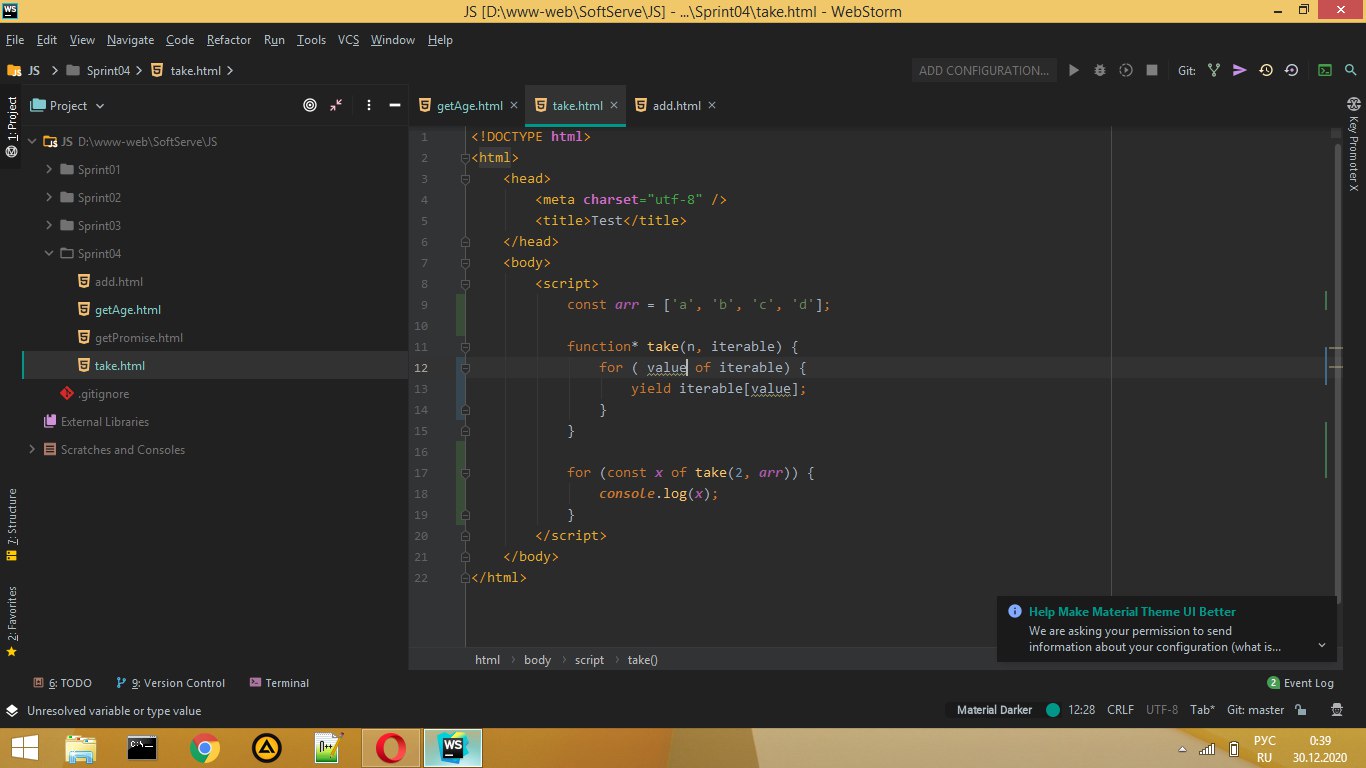Revert changes with rollback icon
Viewport: 1366px width, 768px height.
tap(1292, 70)
